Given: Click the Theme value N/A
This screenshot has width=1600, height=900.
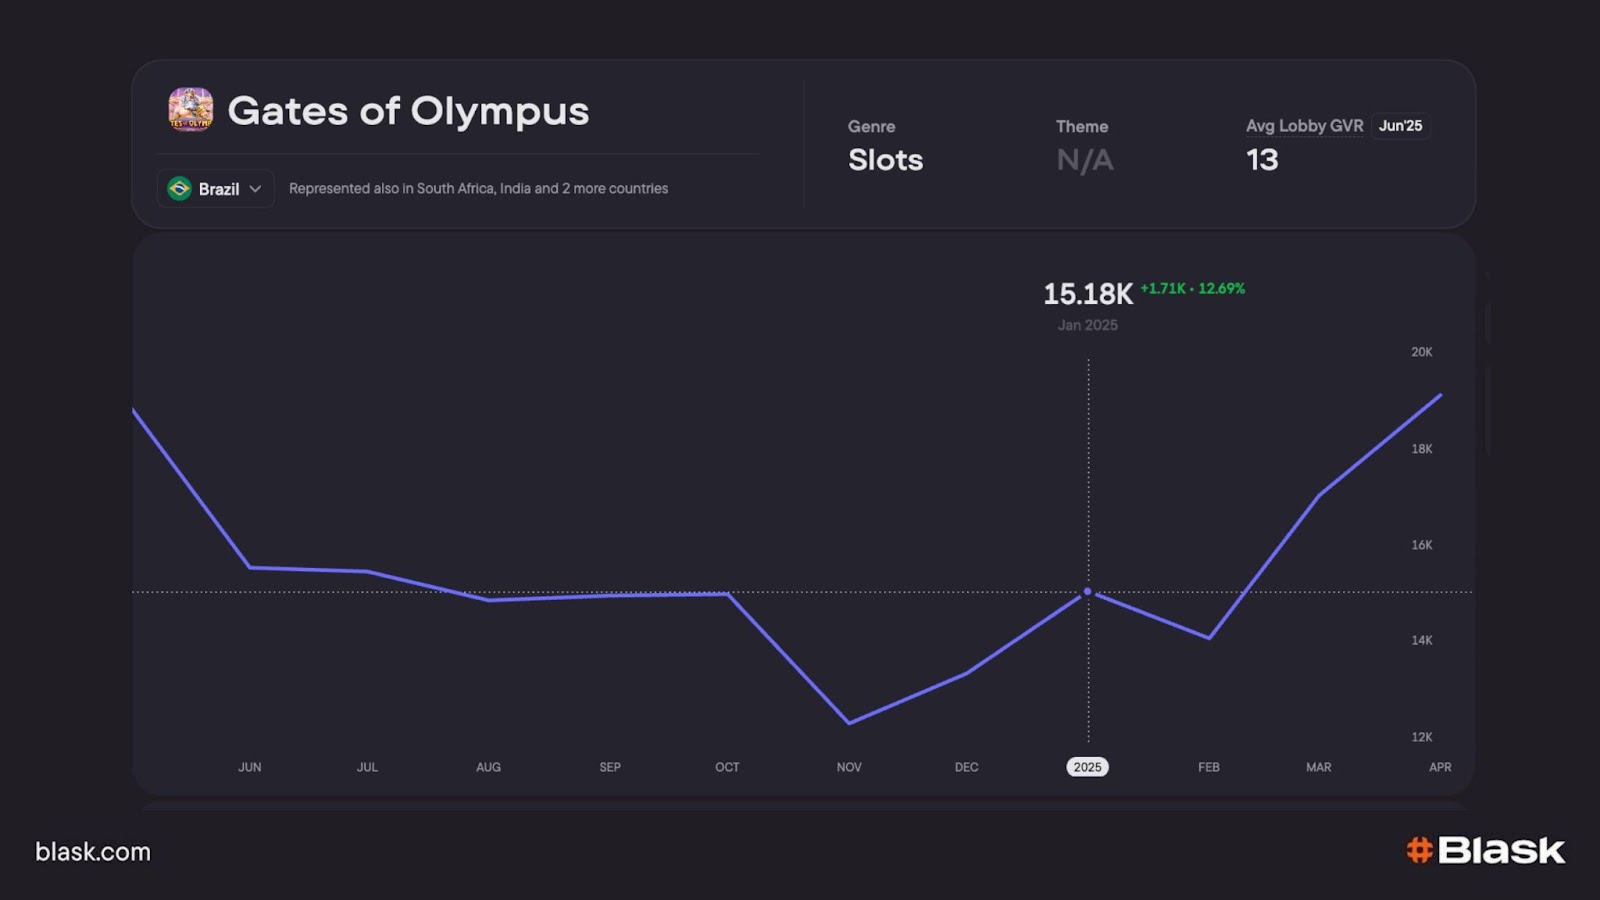Looking at the screenshot, I should (1085, 160).
